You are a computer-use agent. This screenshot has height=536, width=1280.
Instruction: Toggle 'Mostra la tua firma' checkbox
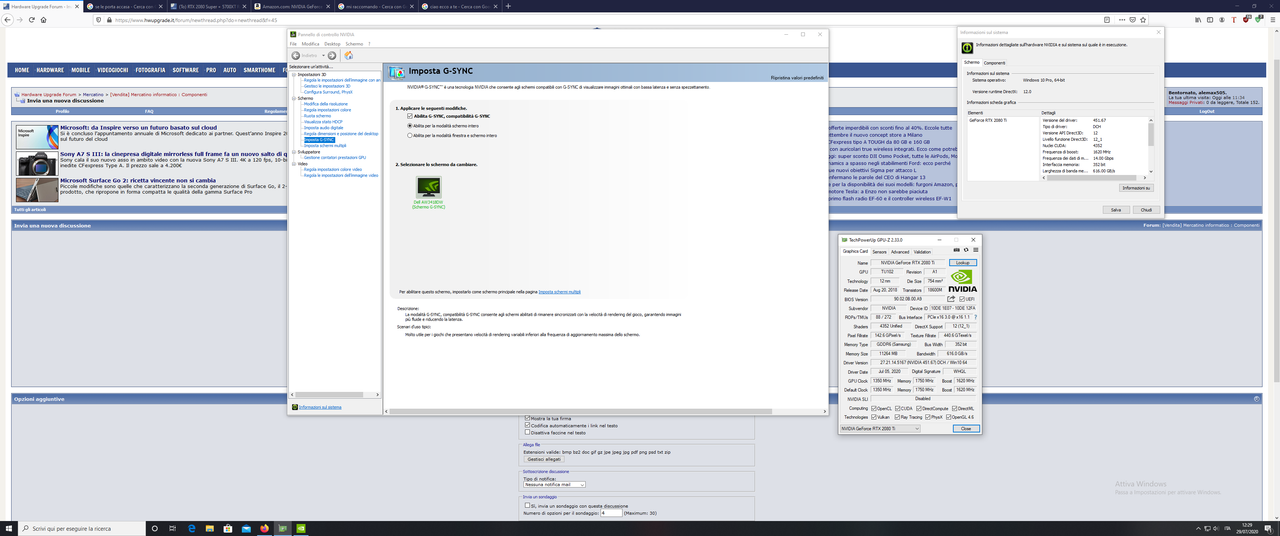pyautogui.click(x=528, y=418)
